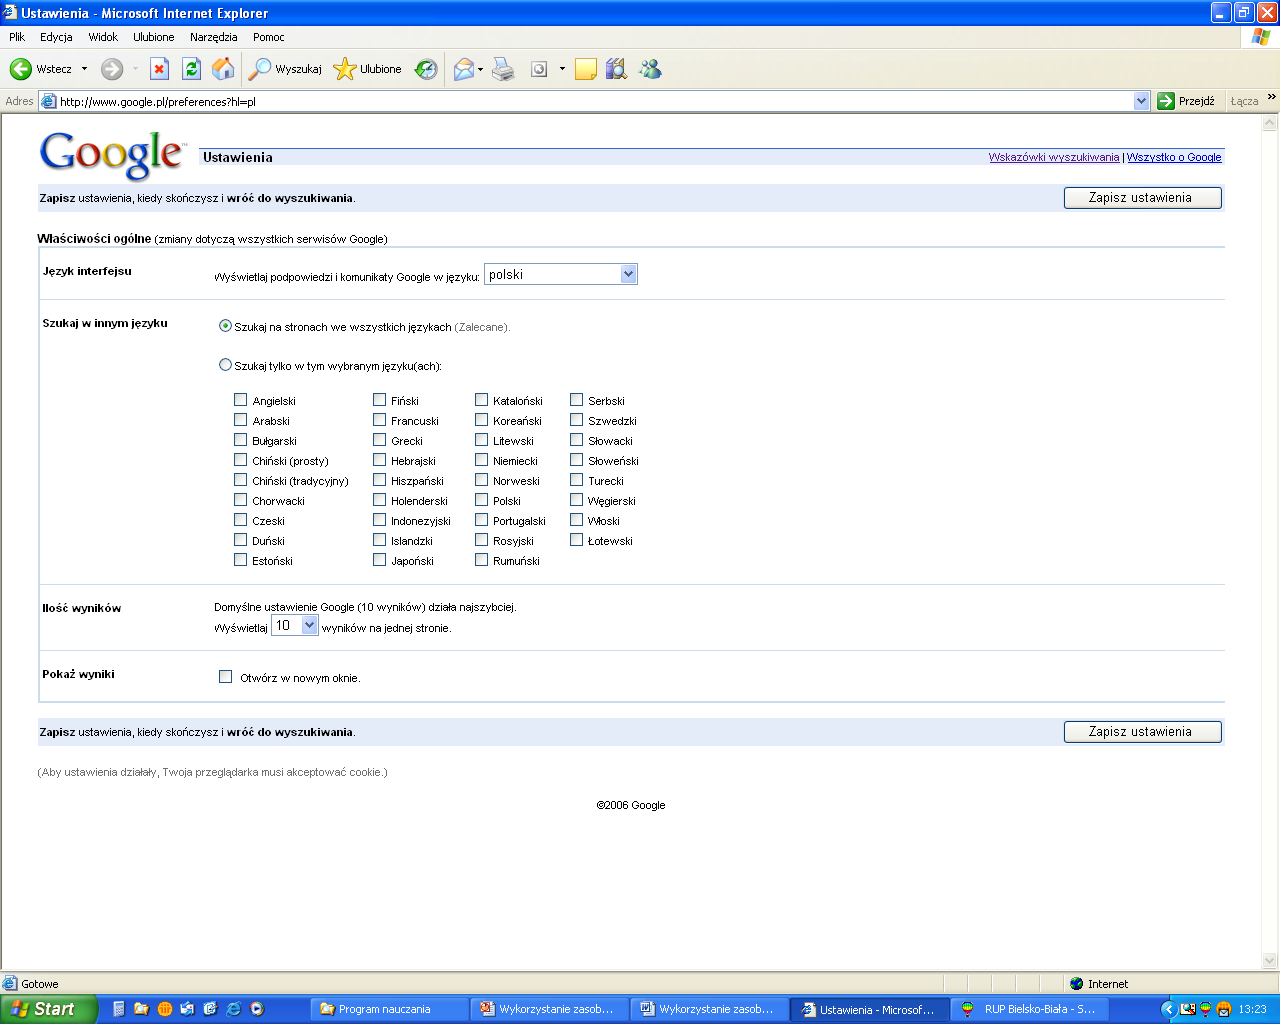Select search pages in all languages radio

point(225,326)
